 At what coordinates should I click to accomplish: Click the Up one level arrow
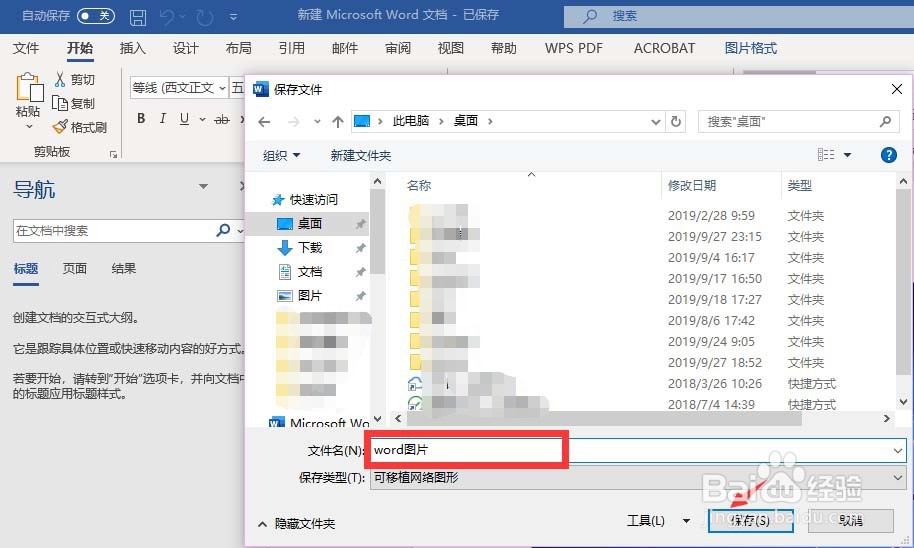tap(338, 121)
